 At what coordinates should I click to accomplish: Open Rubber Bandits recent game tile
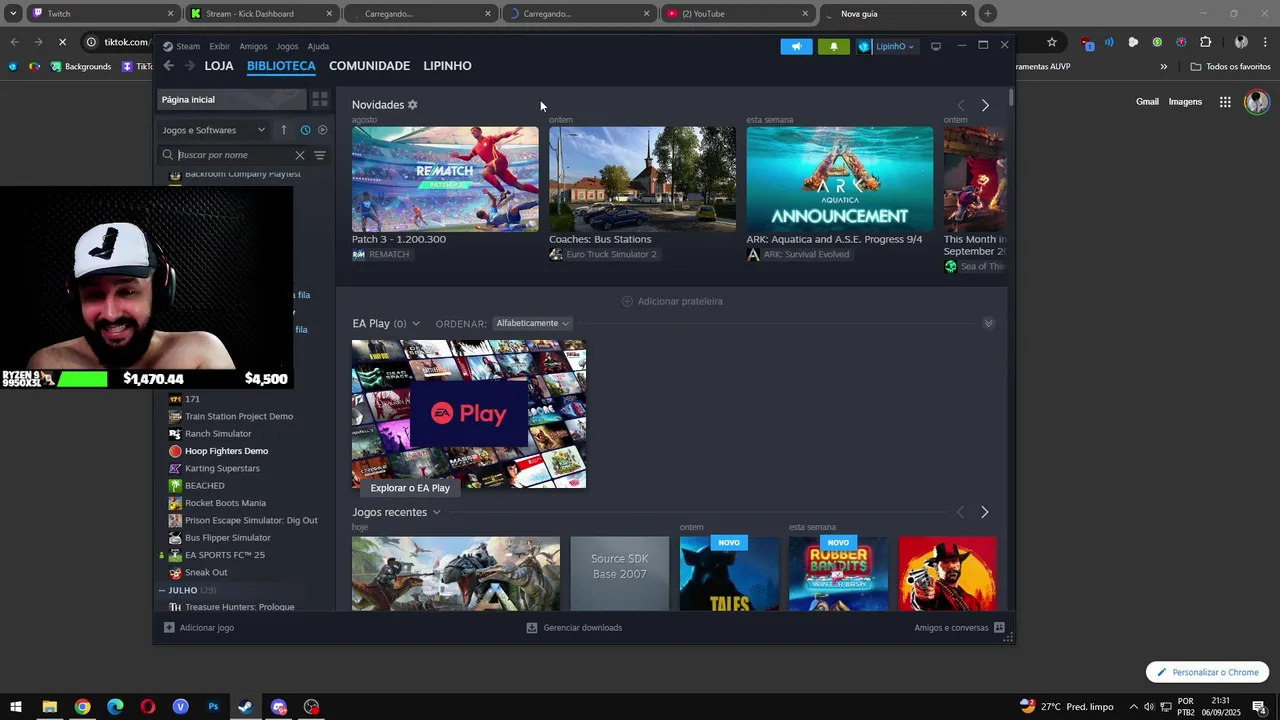(838, 573)
